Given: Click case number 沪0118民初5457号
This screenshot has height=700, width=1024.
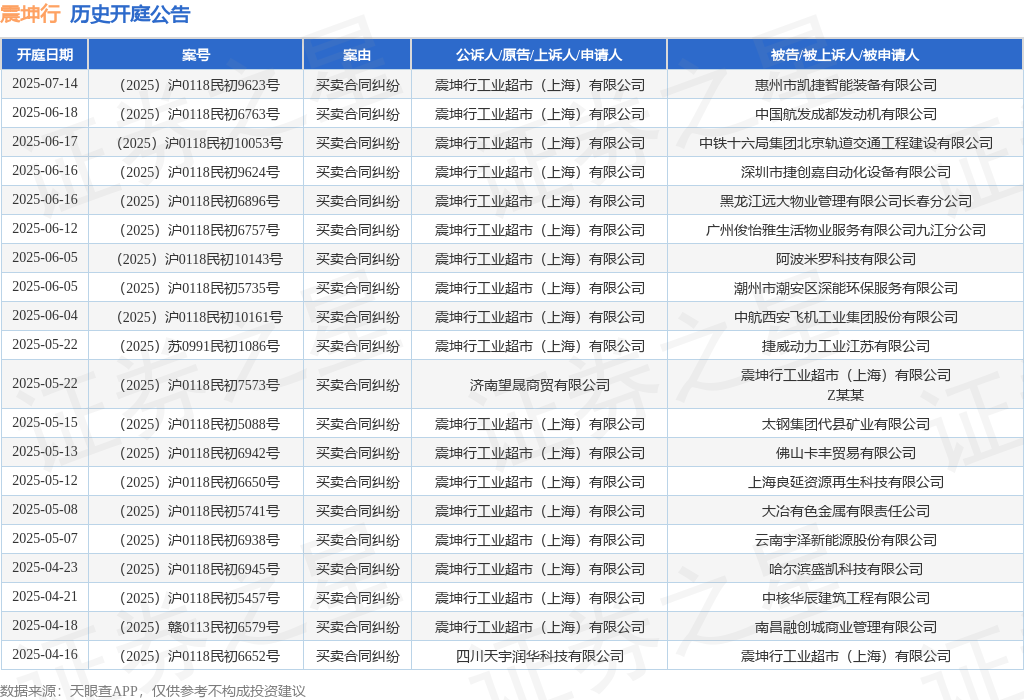Looking at the screenshot, I should pos(196,598).
